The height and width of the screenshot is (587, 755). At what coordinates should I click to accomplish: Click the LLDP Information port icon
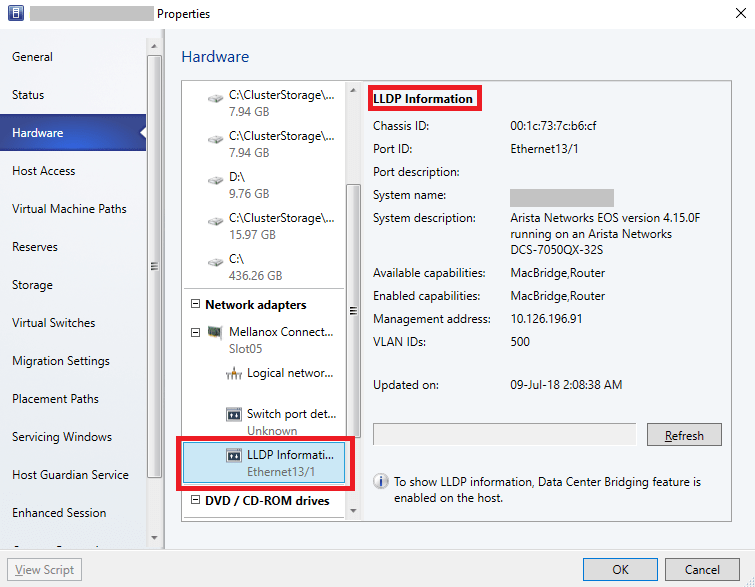234,456
